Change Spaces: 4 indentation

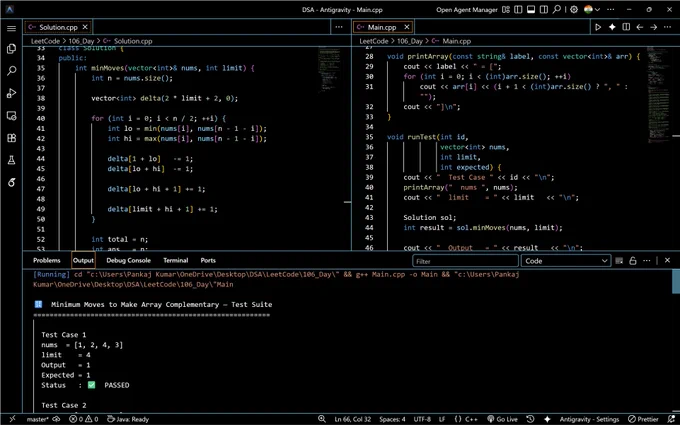(392, 419)
